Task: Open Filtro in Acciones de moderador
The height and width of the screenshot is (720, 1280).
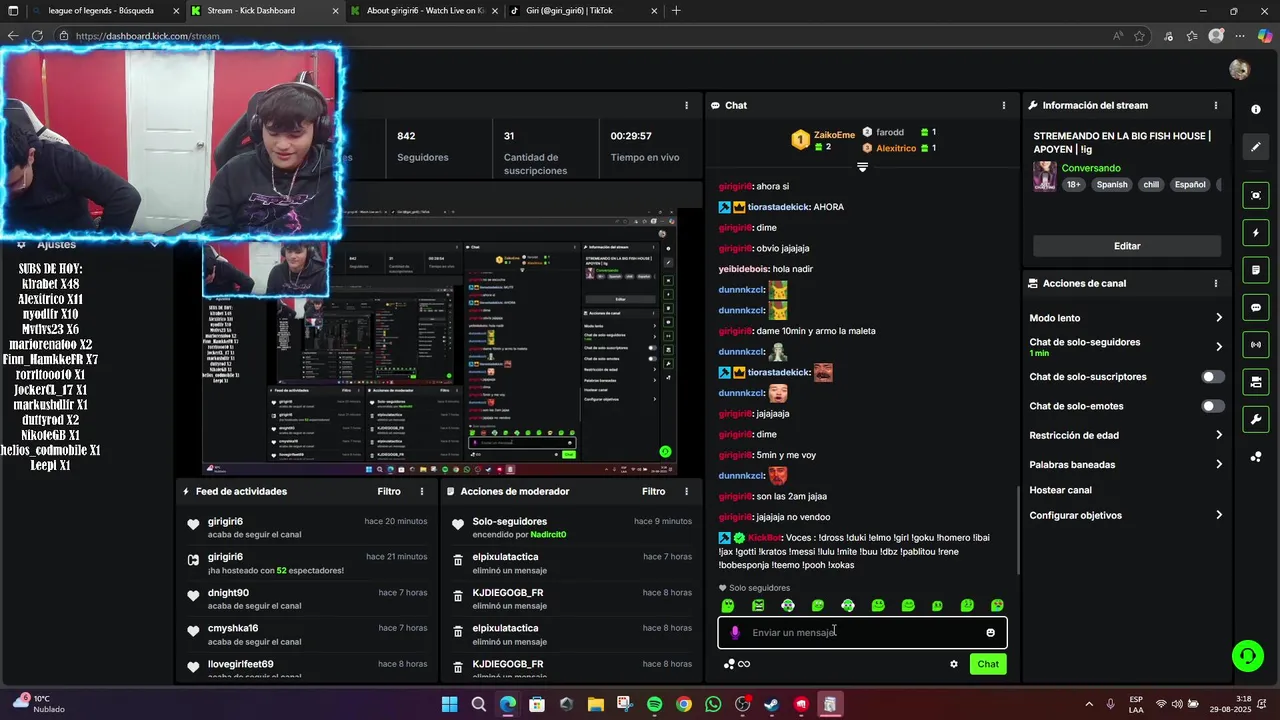Action: tap(653, 491)
